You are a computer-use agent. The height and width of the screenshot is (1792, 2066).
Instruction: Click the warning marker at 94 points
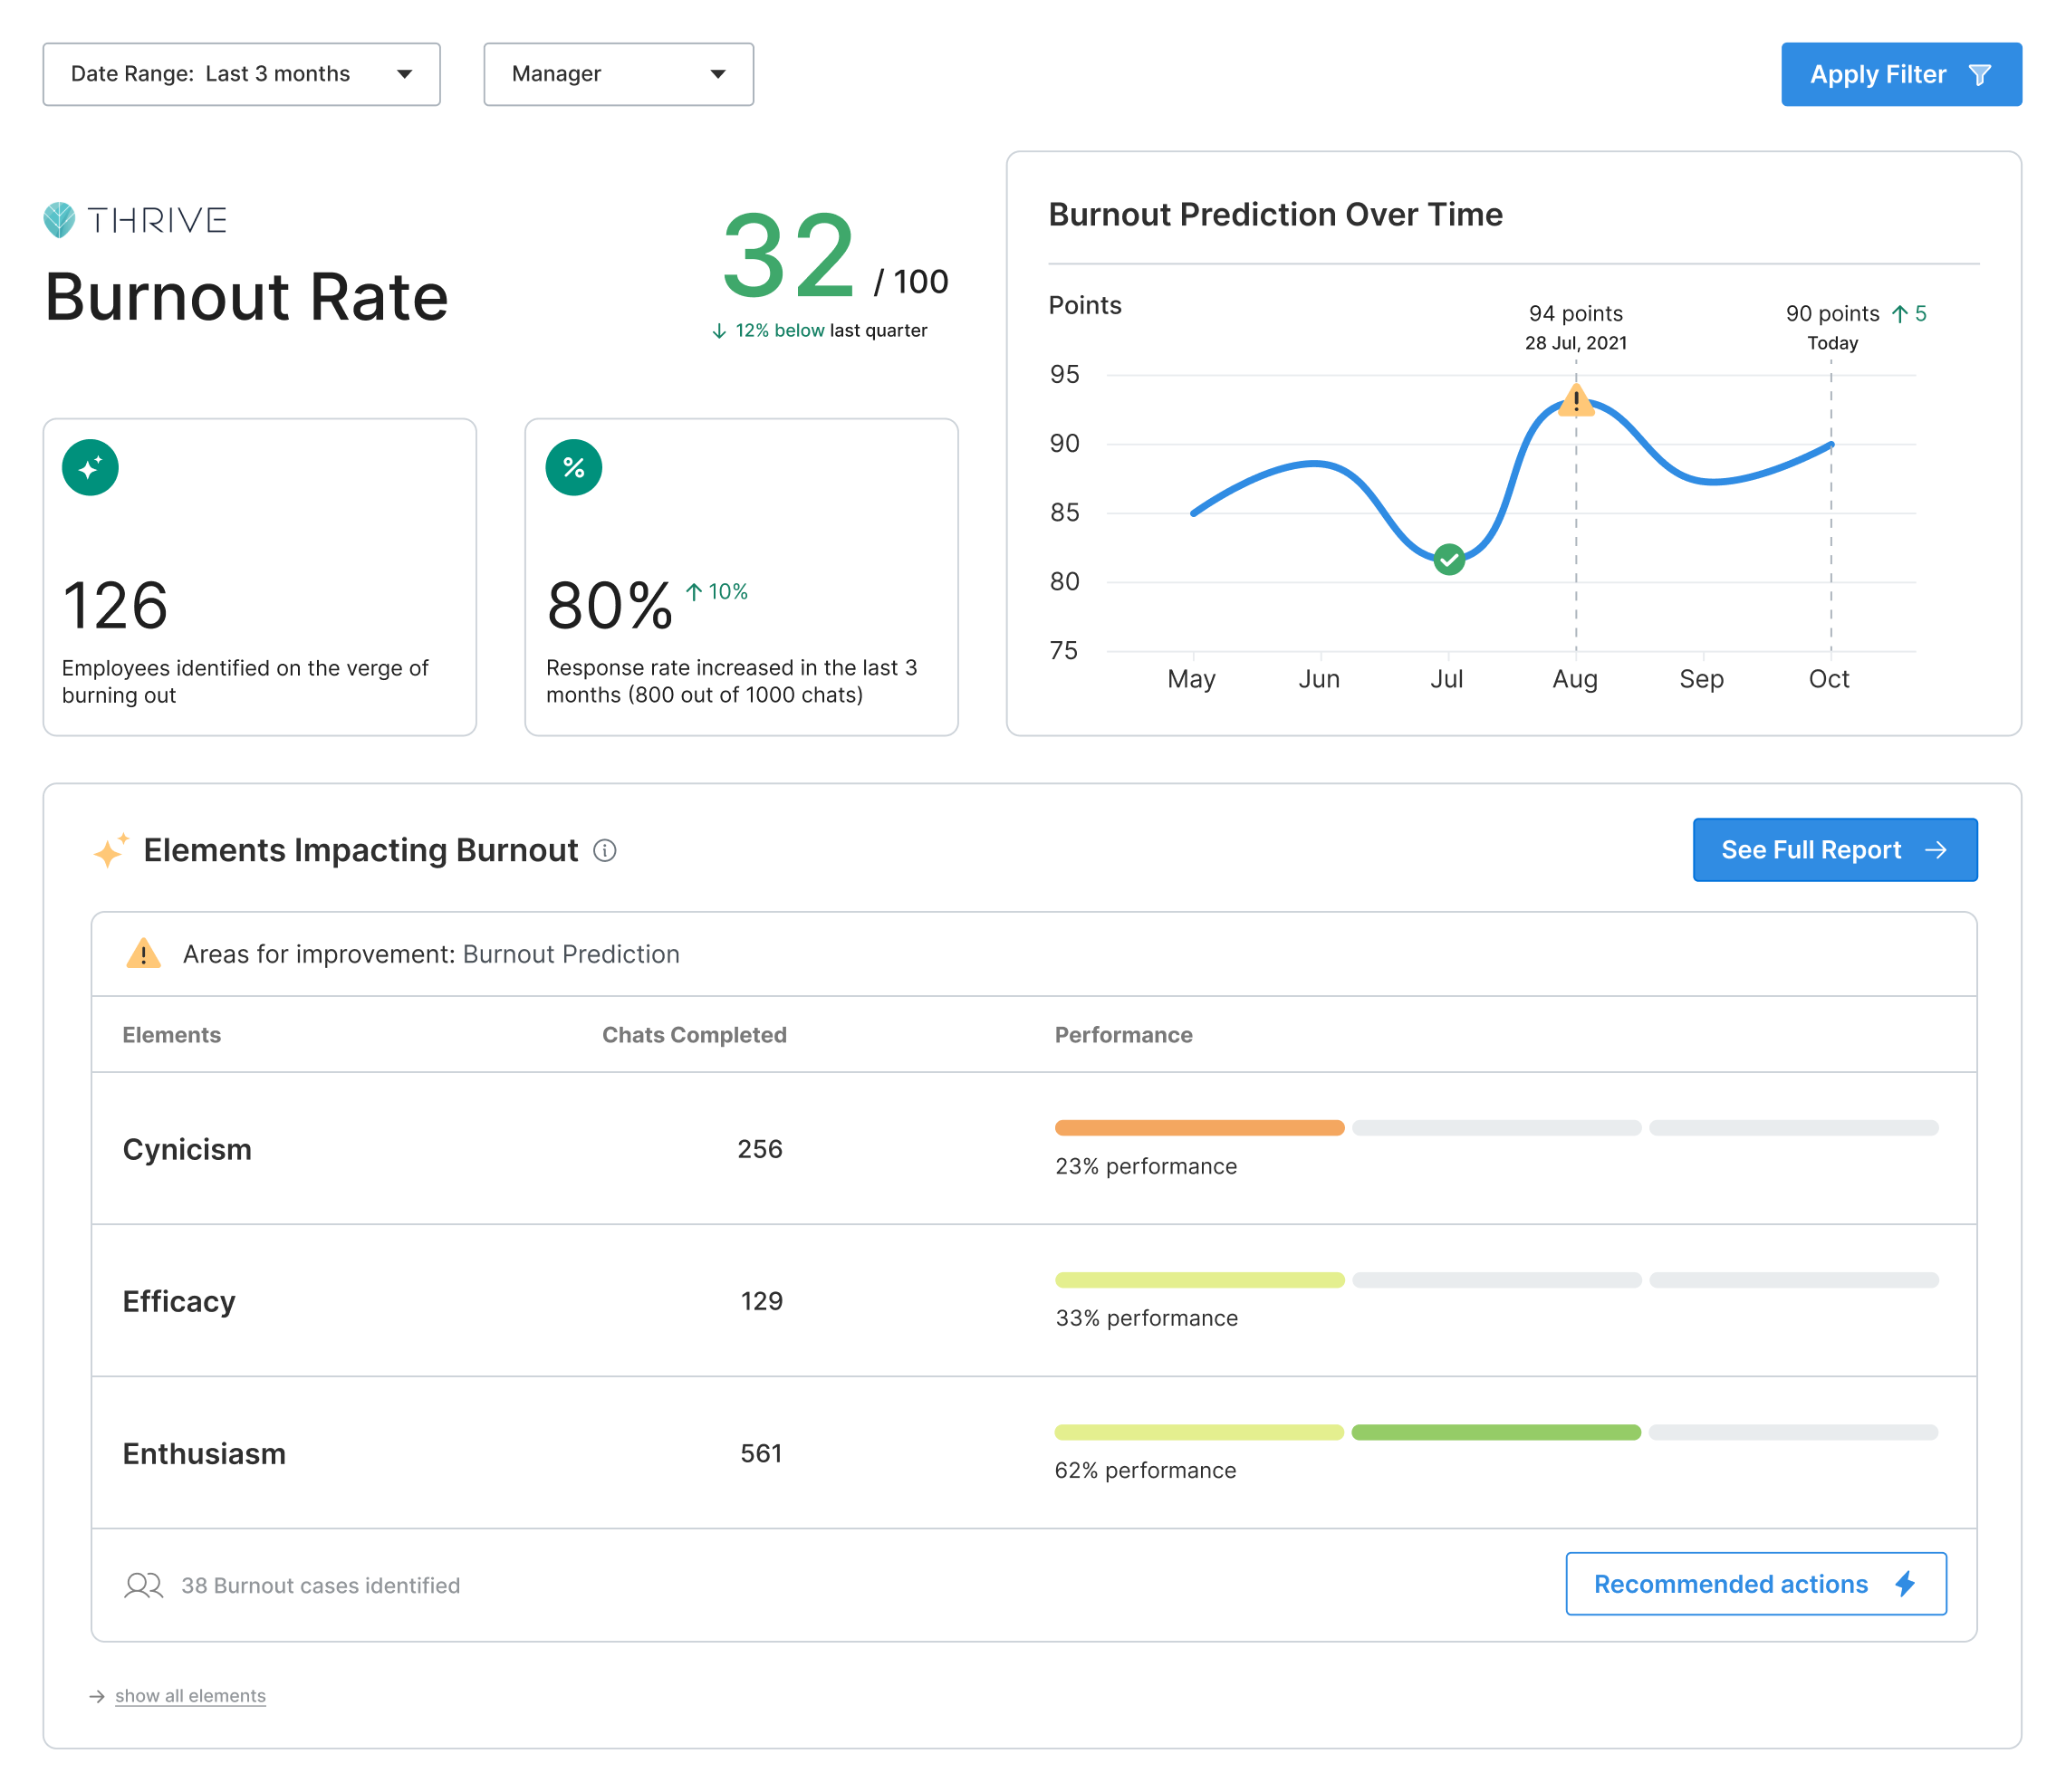(x=1575, y=401)
